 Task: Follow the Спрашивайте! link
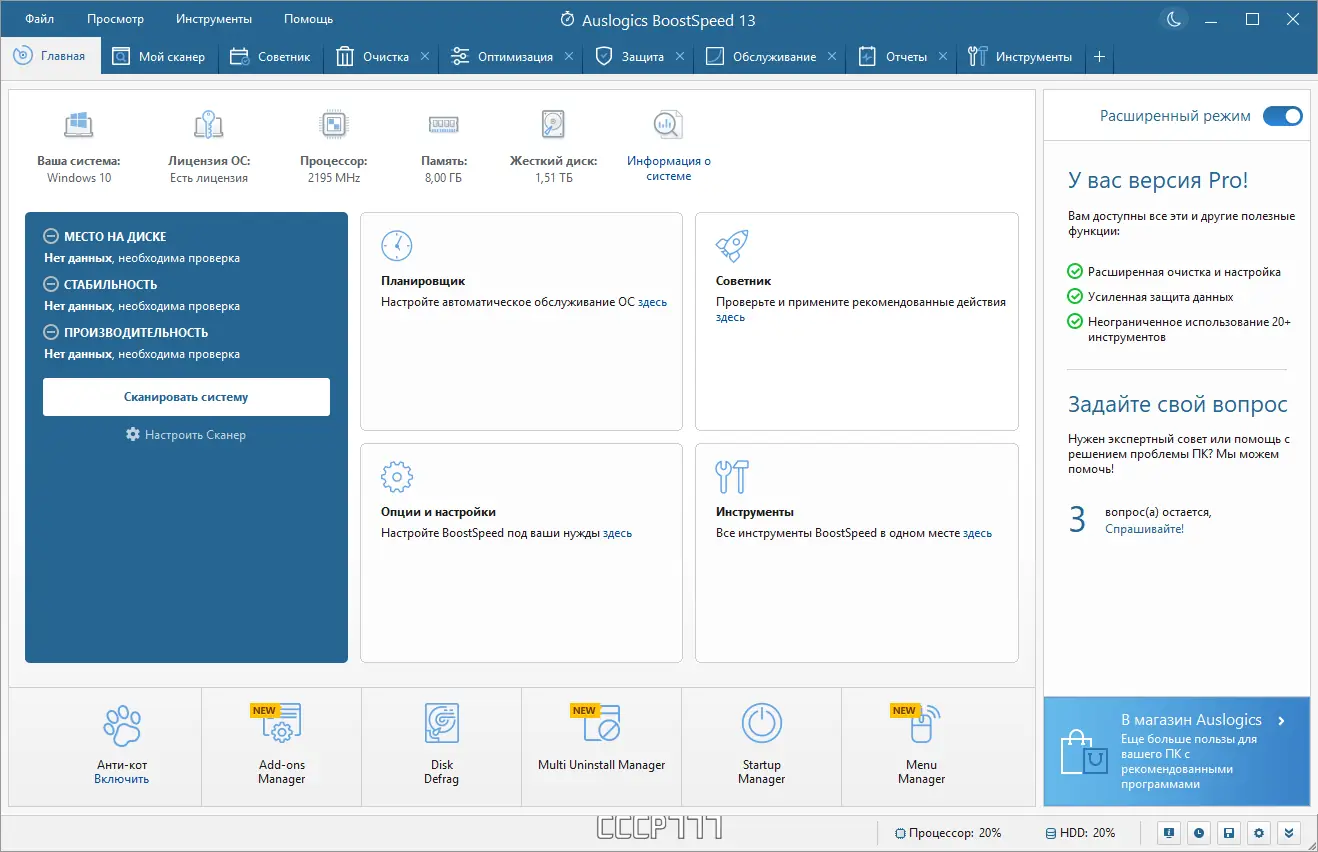[x=1144, y=528]
